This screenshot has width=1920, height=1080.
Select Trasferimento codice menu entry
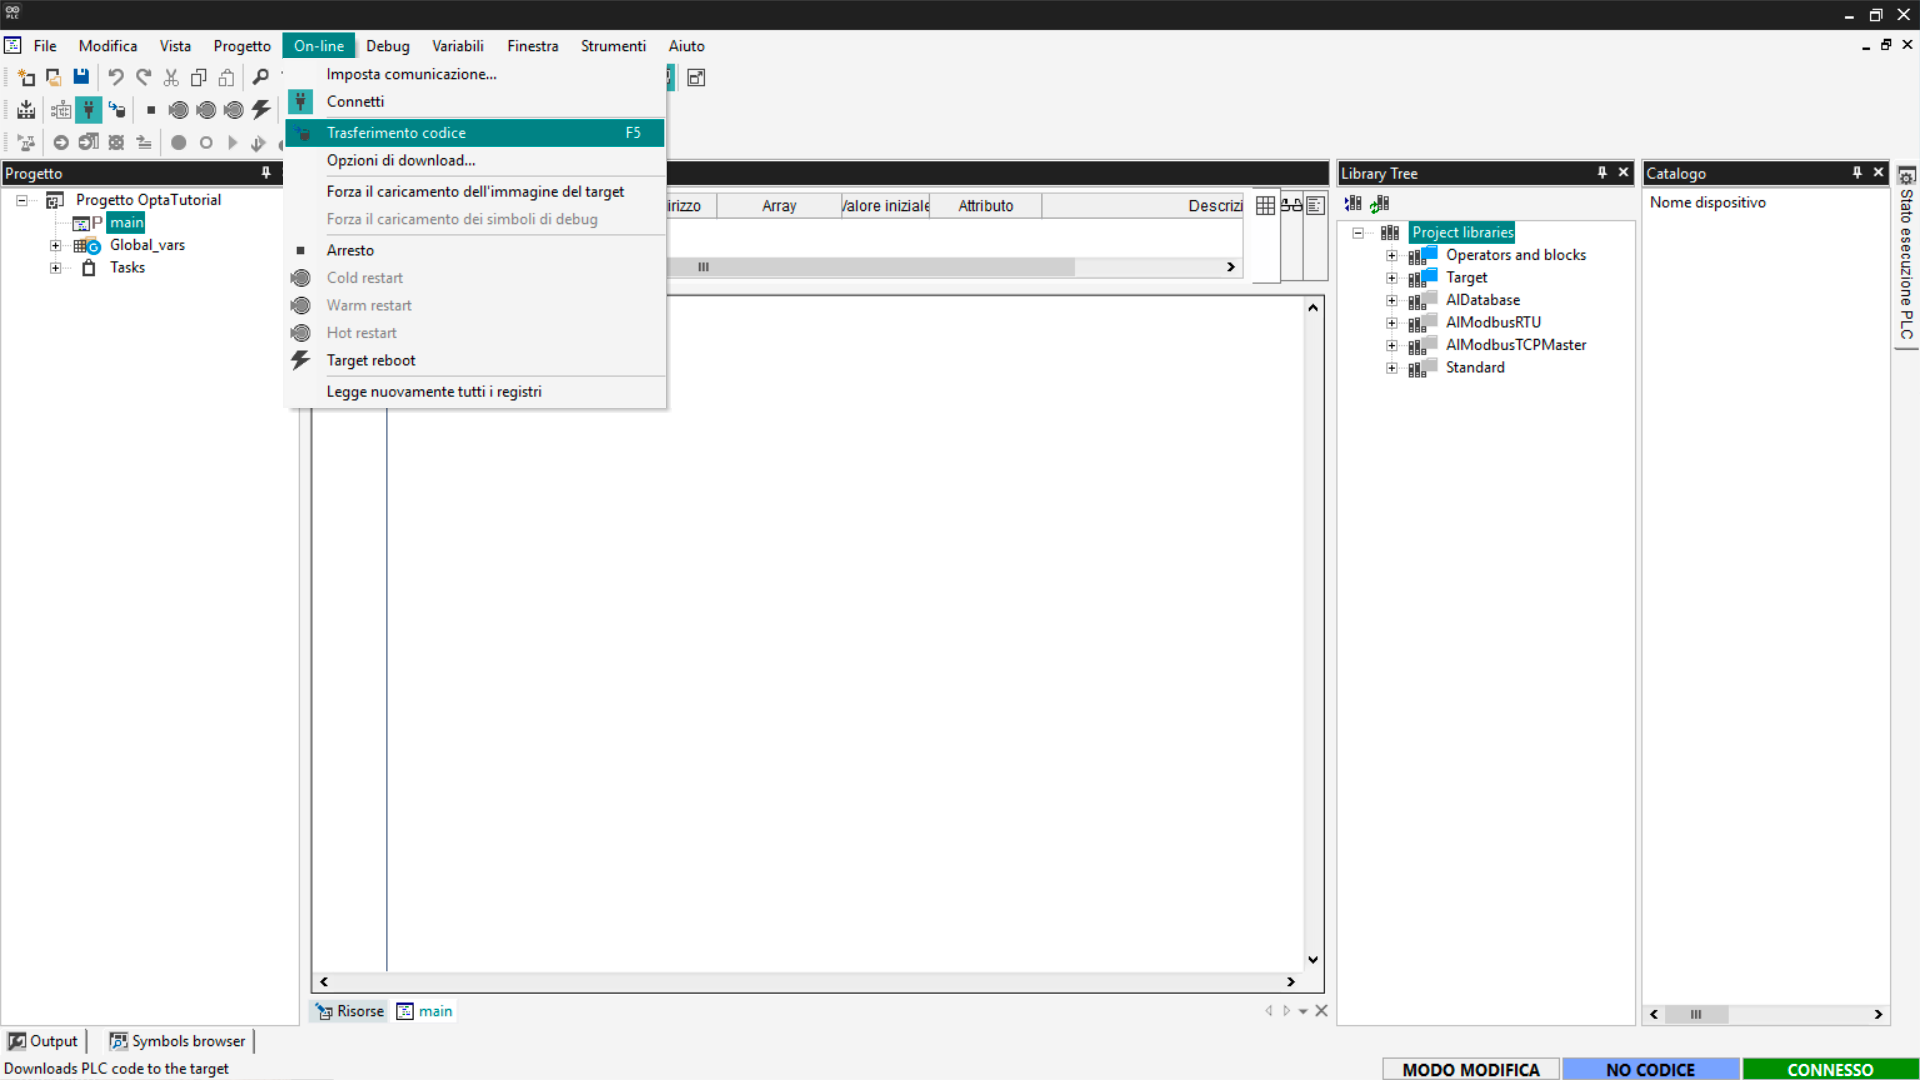[396, 133]
